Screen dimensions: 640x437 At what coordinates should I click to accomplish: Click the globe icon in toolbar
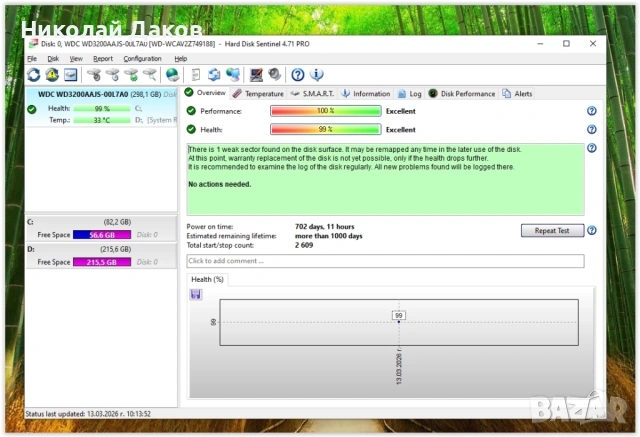172,75
